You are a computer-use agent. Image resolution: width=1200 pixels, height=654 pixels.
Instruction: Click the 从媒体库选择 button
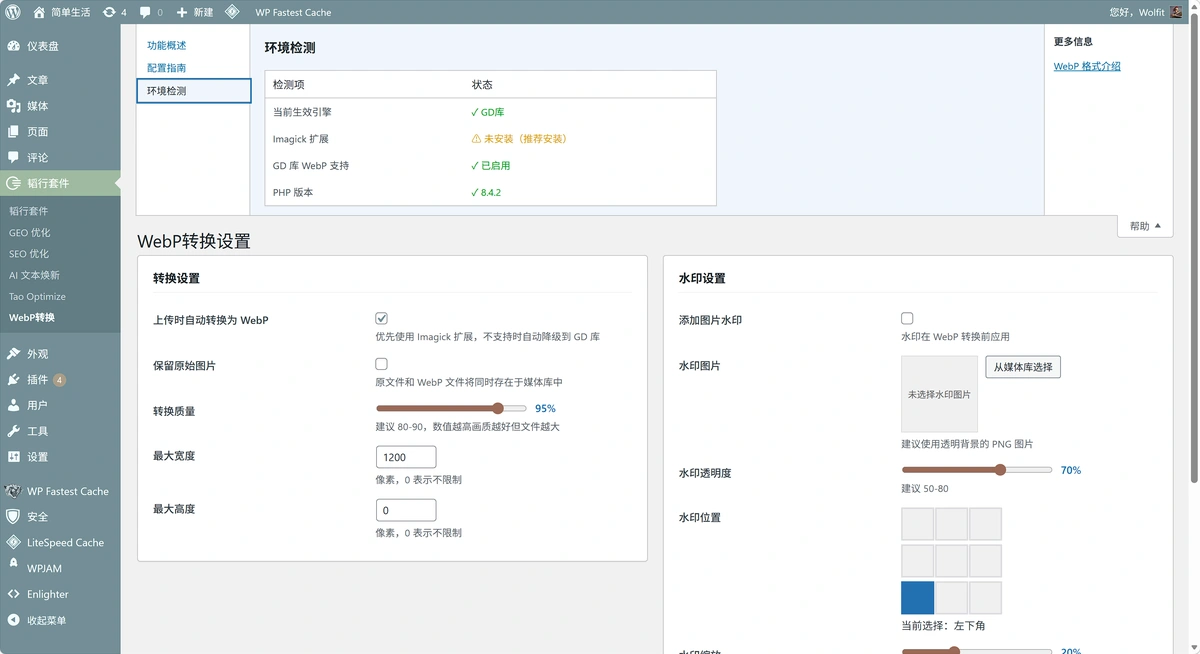[x=1022, y=366]
